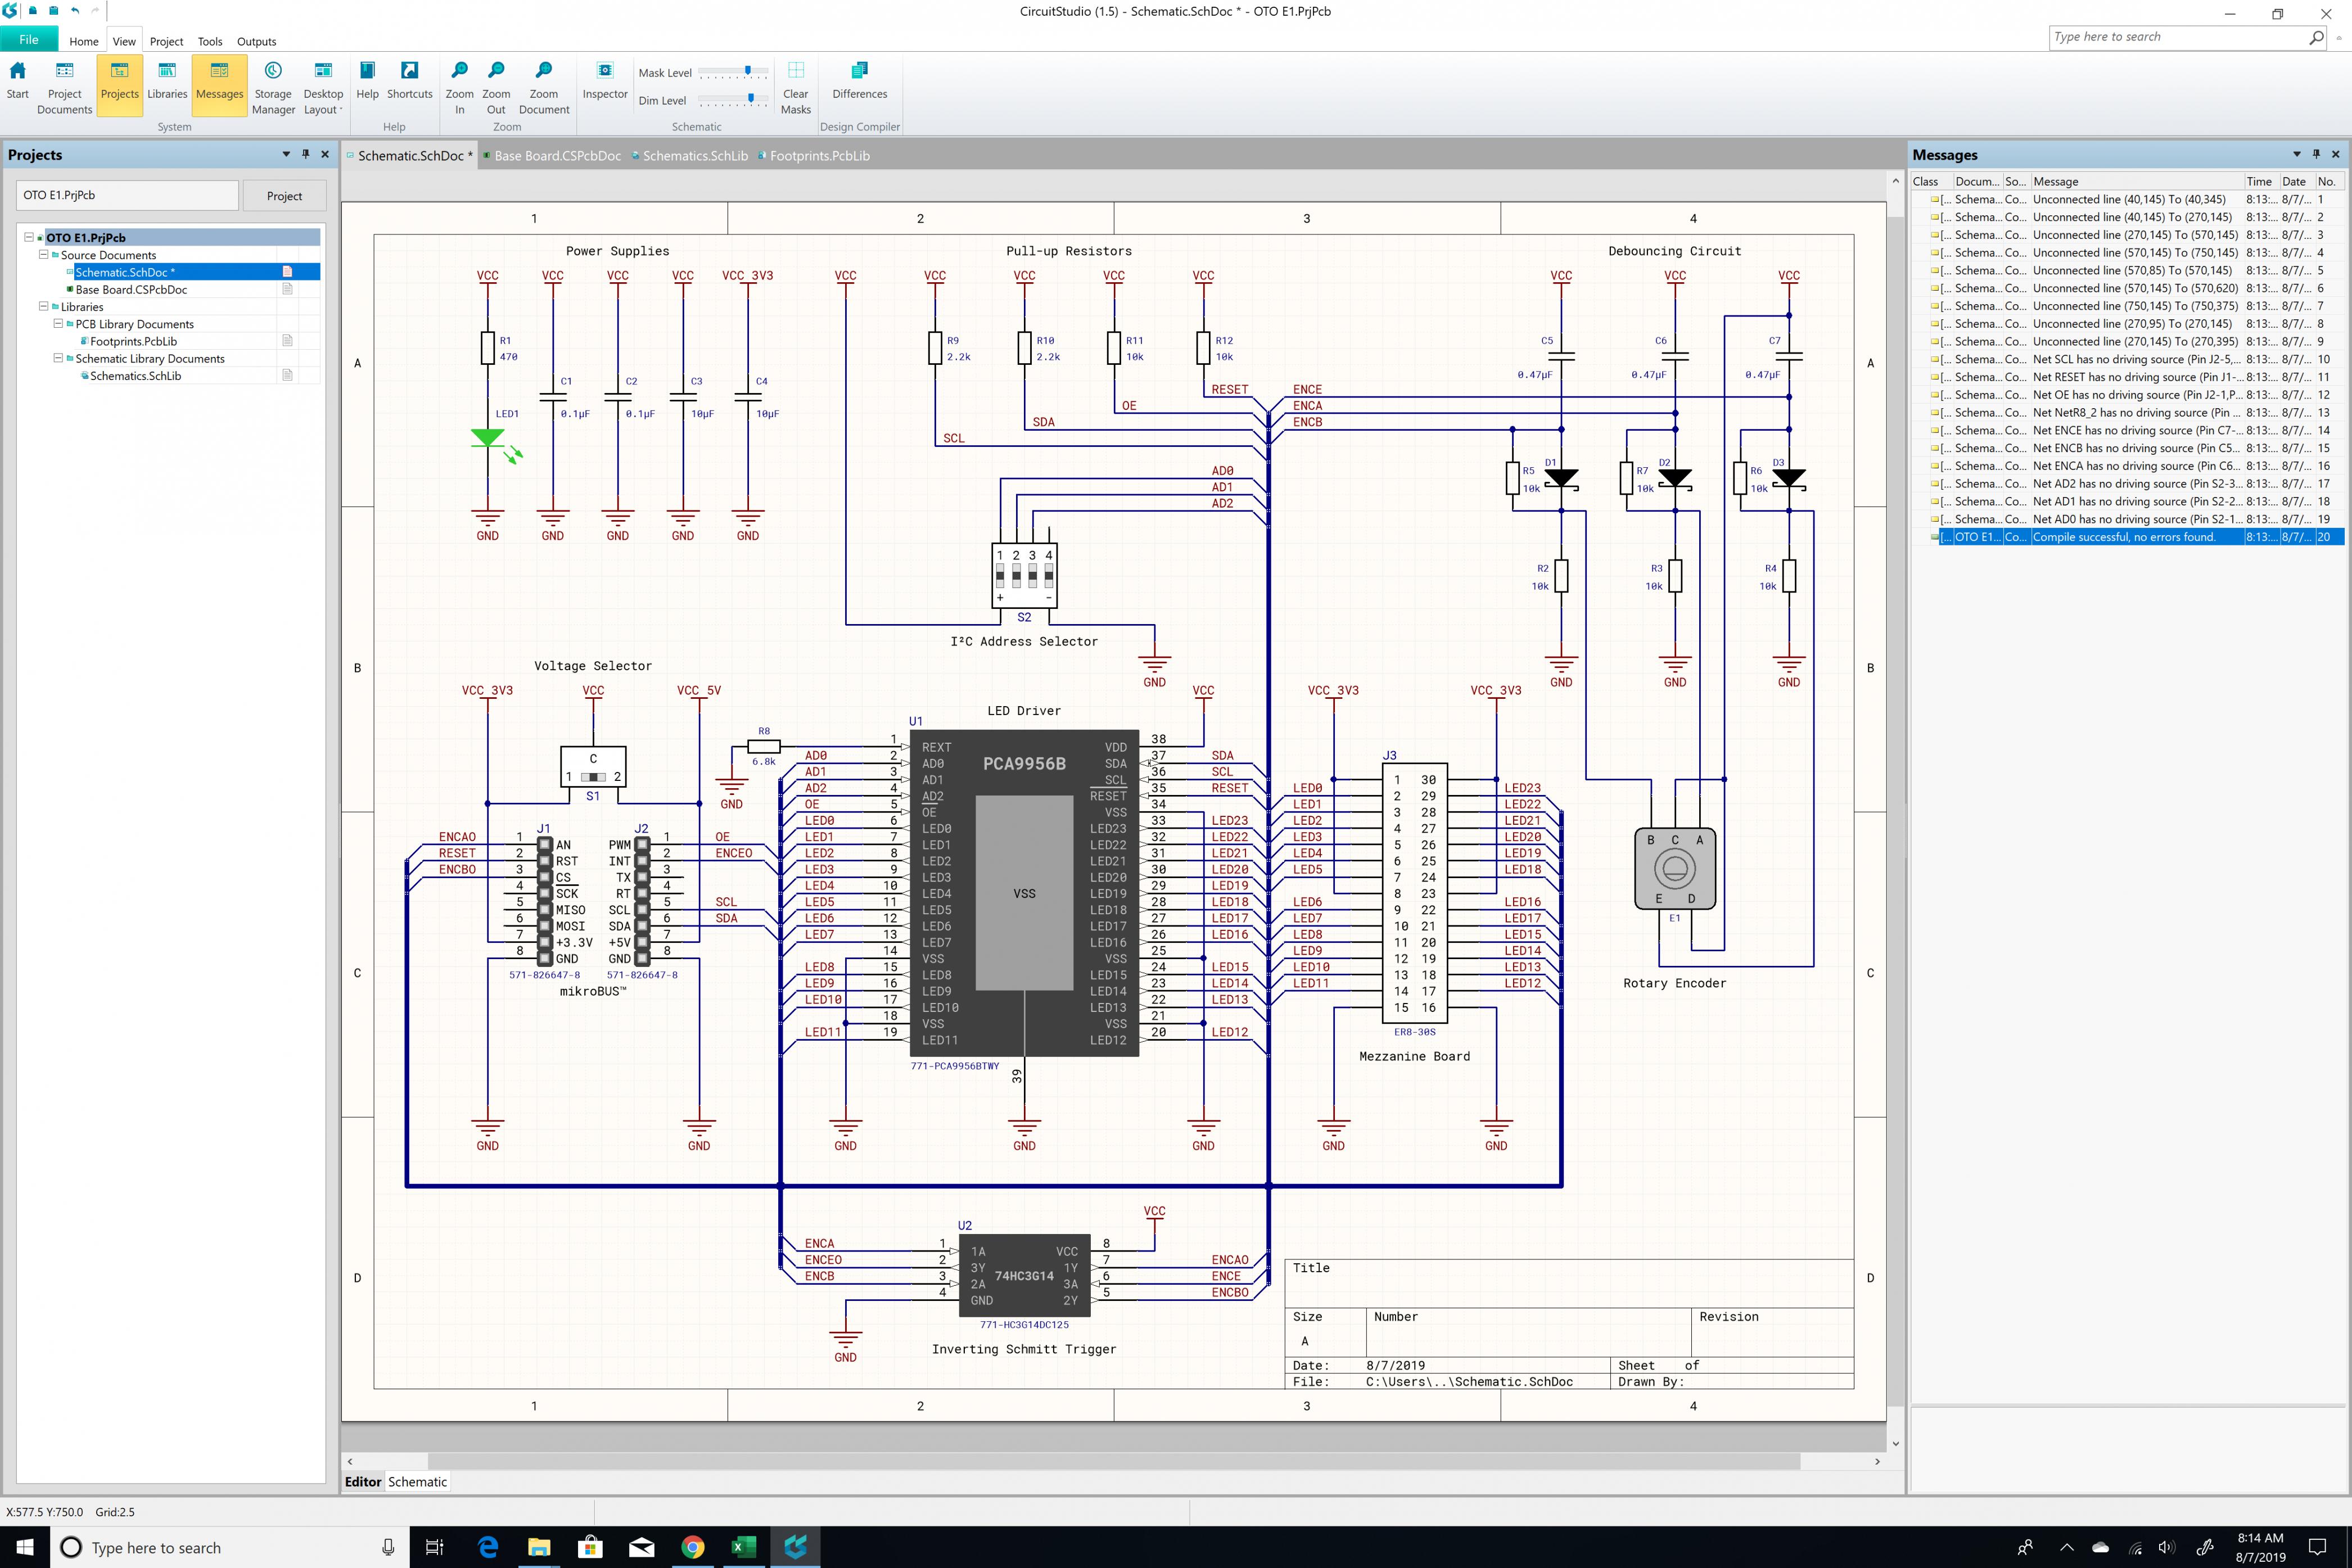Open Projects panel dropdown arrow

pos(286,154)
